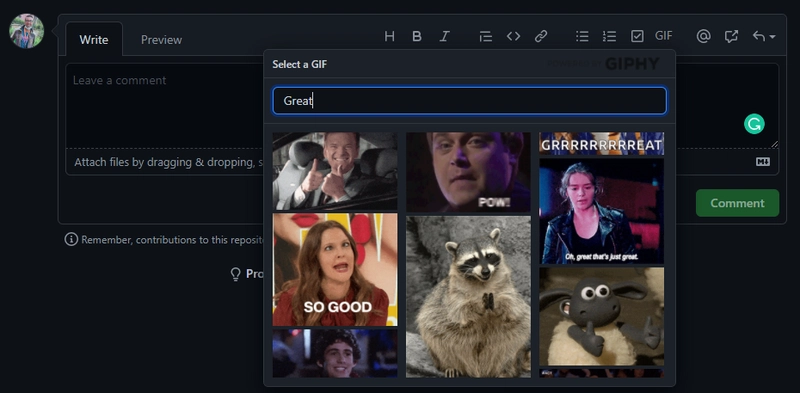
Task: Insert a heading with the H icon
Action: click(x=389, y=36)
